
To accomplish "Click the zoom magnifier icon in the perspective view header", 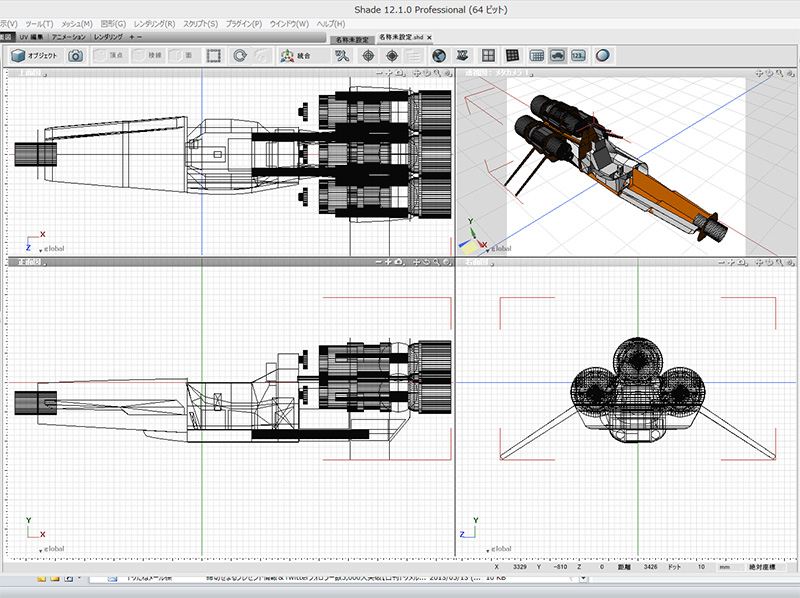I will [780, 73].
